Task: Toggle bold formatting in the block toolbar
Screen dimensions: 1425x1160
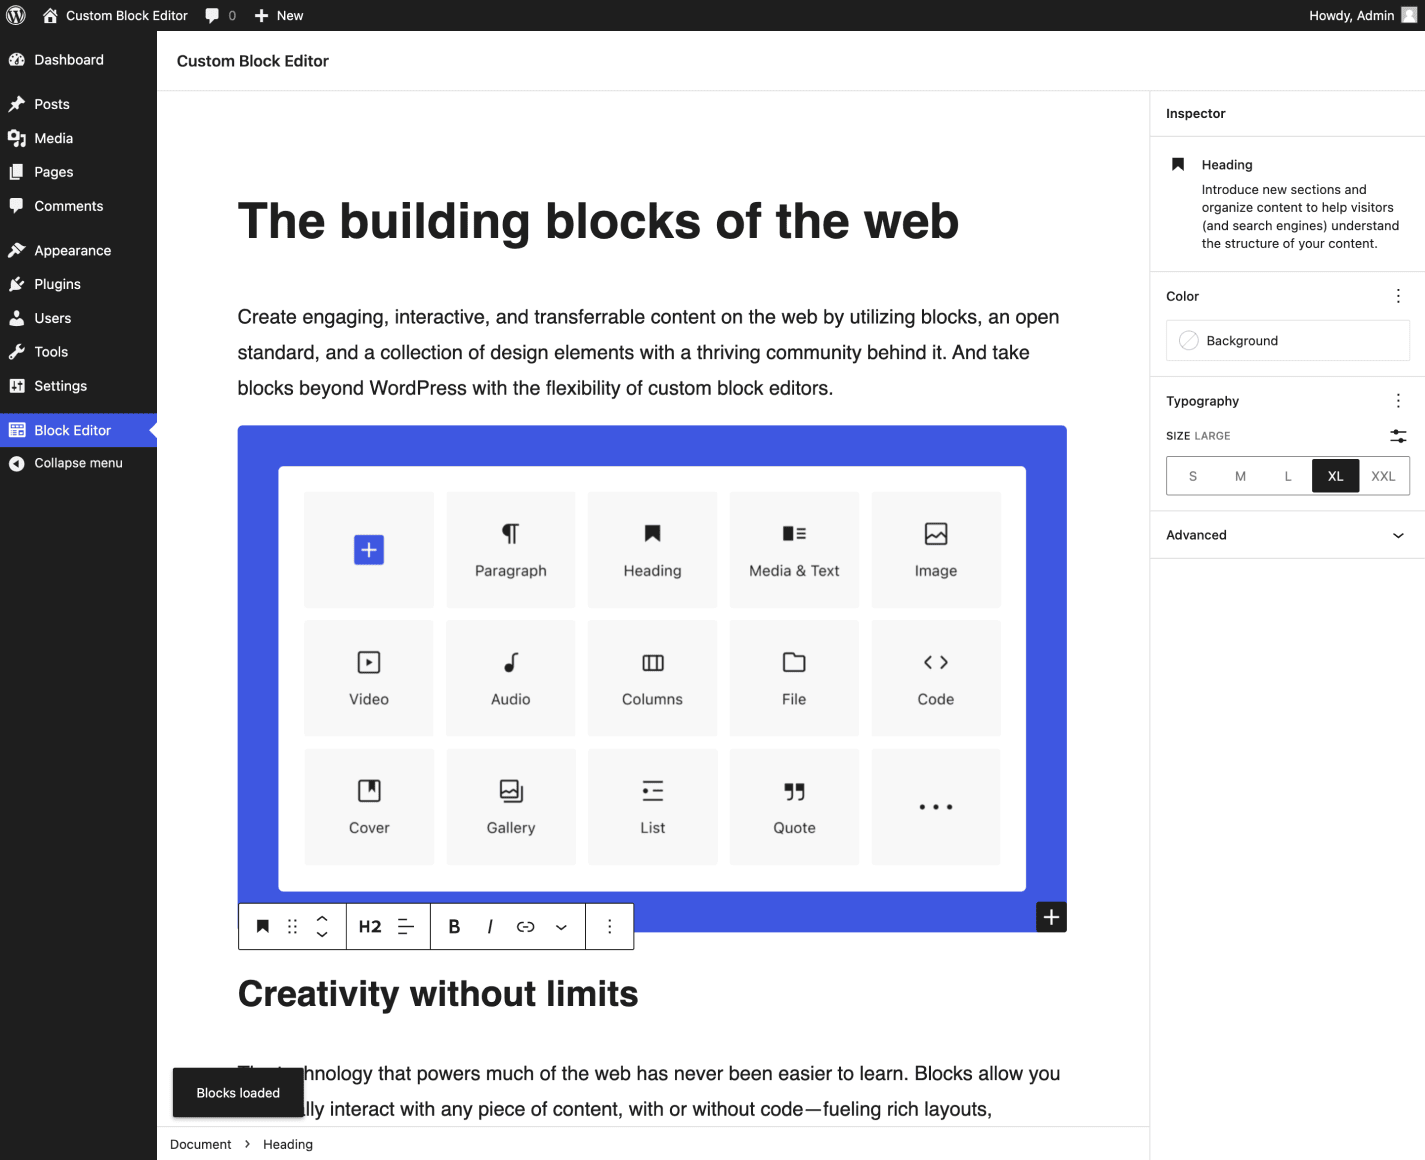Action: point(453,926)
